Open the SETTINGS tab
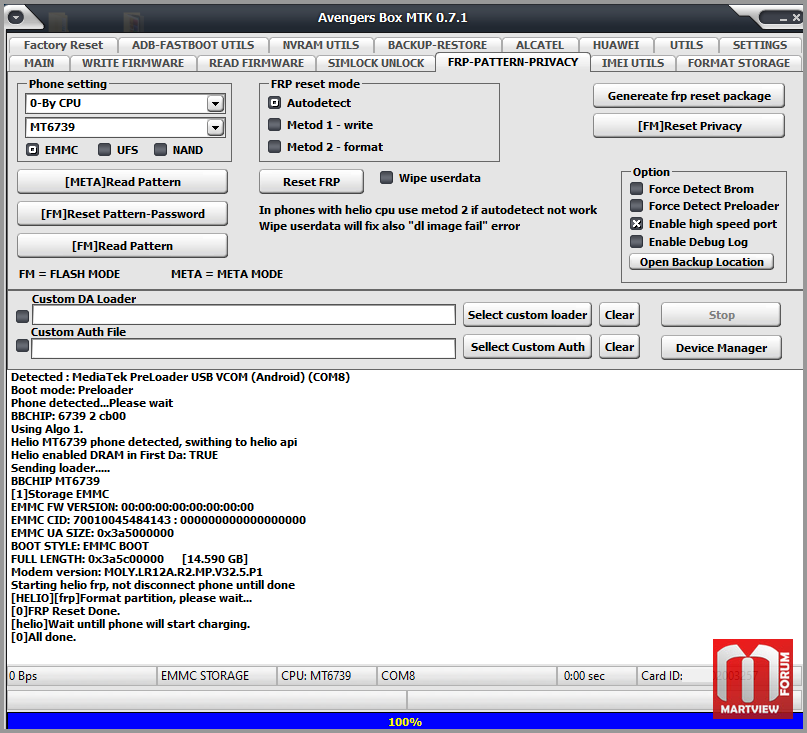Image resolution: width=807 pixels, height=733 pixels. (x=760, y=45)
